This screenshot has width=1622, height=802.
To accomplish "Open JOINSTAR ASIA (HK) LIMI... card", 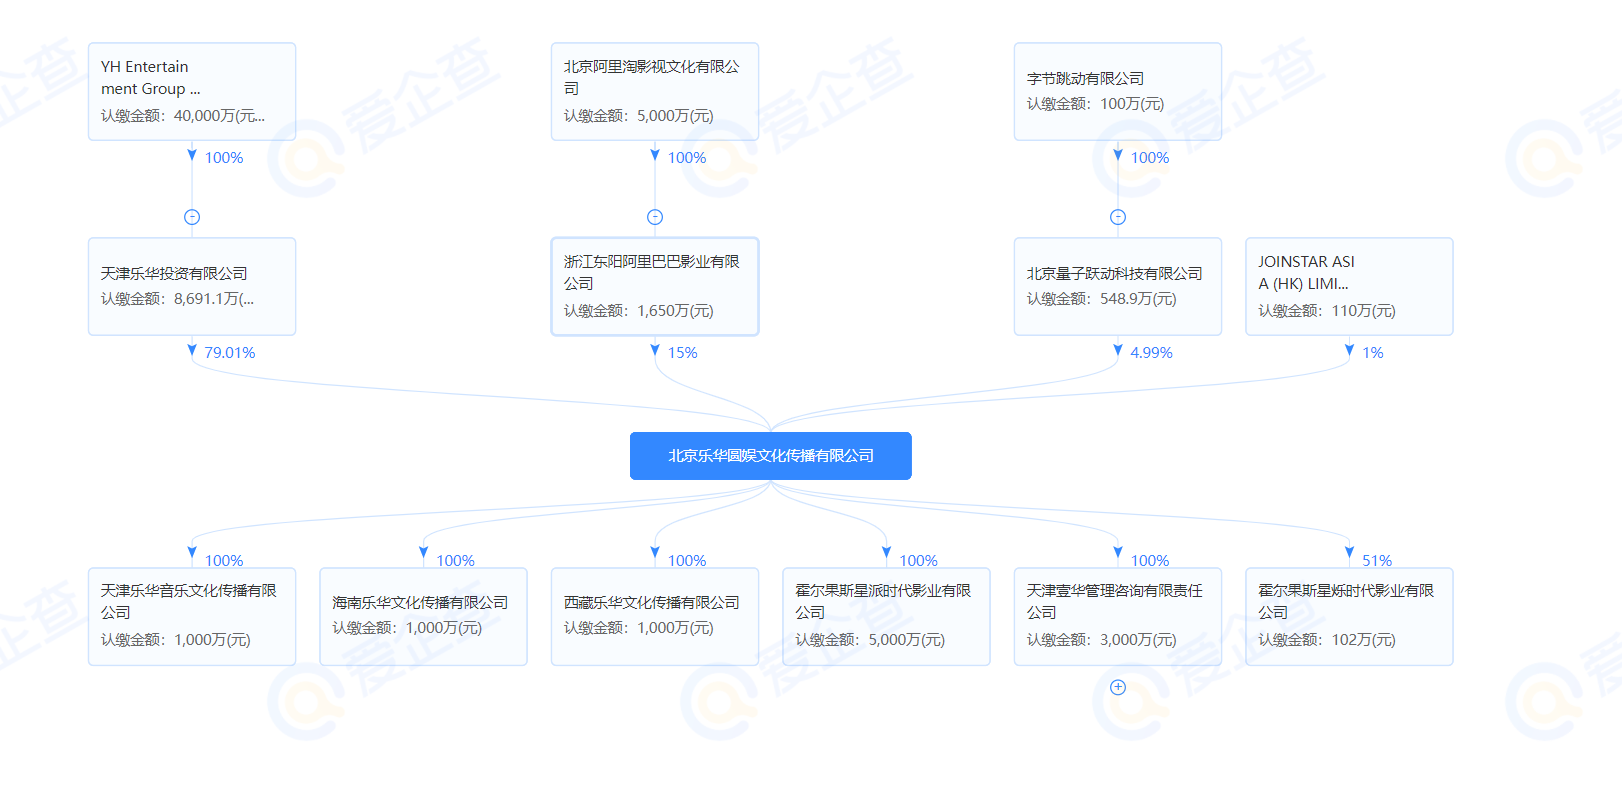I will click(x=1349, y=286).
